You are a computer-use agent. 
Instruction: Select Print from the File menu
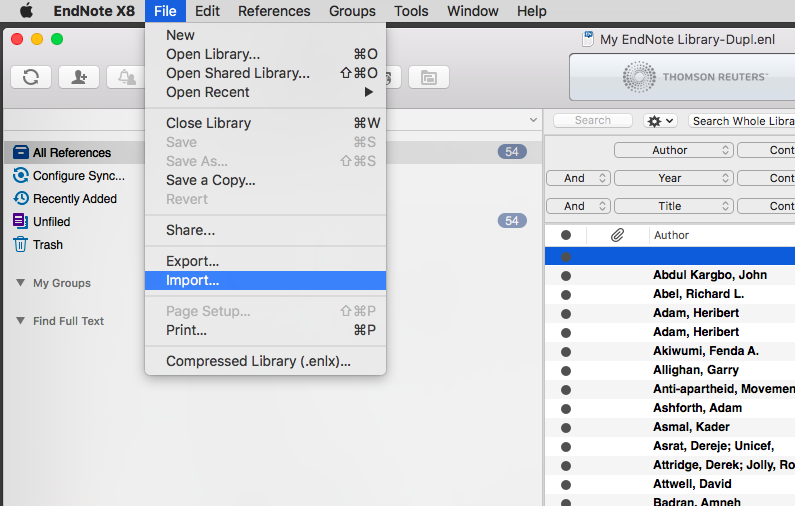(265, 330)
